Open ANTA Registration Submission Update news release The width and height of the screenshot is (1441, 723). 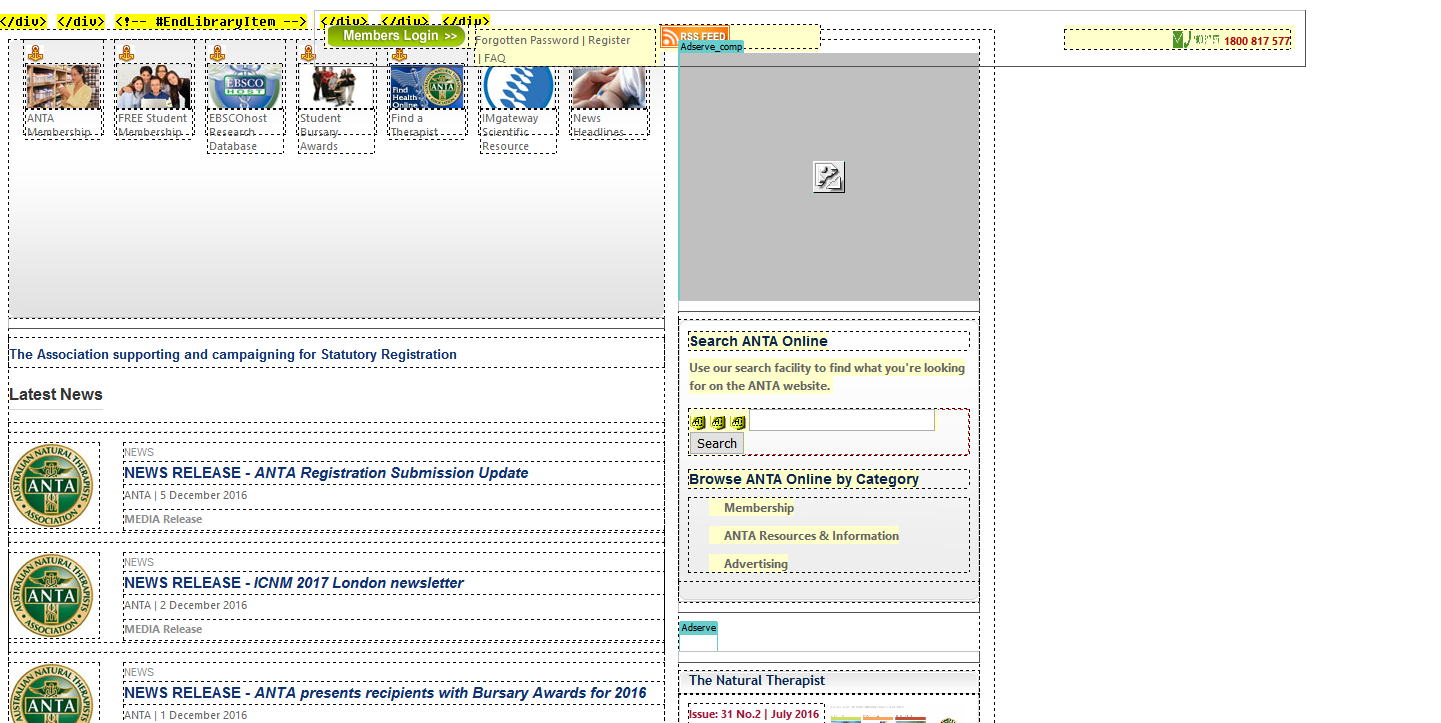[x=326, y=473]
